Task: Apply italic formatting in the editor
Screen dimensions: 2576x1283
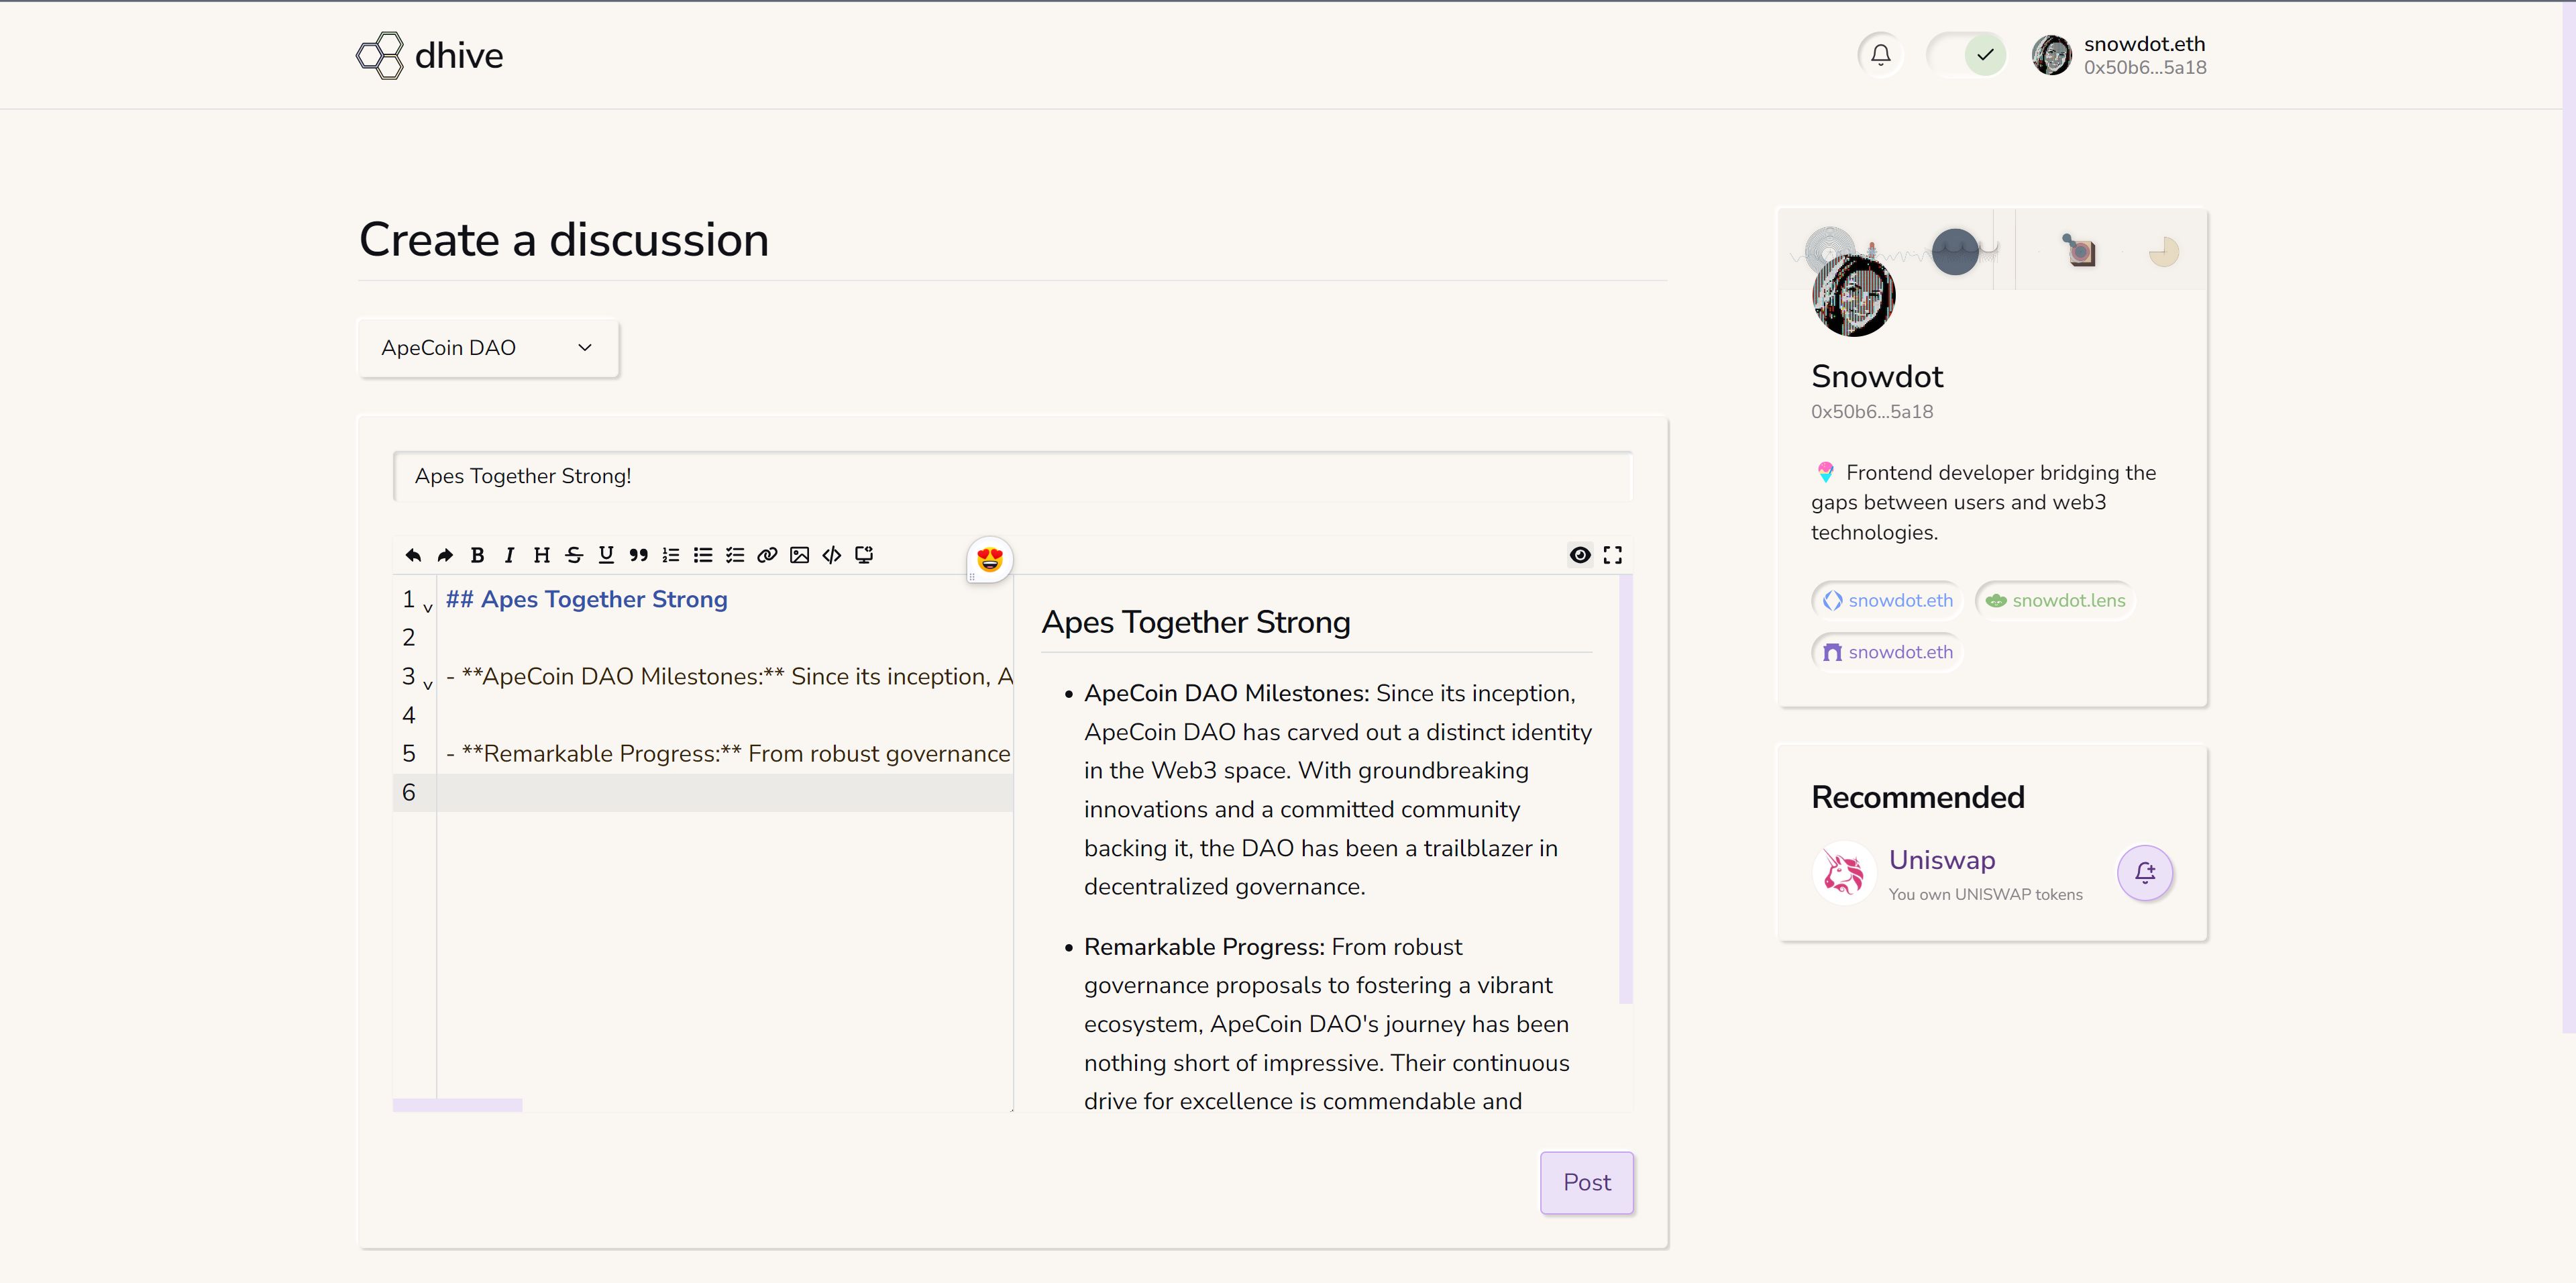Action: [x=509, y=555]
